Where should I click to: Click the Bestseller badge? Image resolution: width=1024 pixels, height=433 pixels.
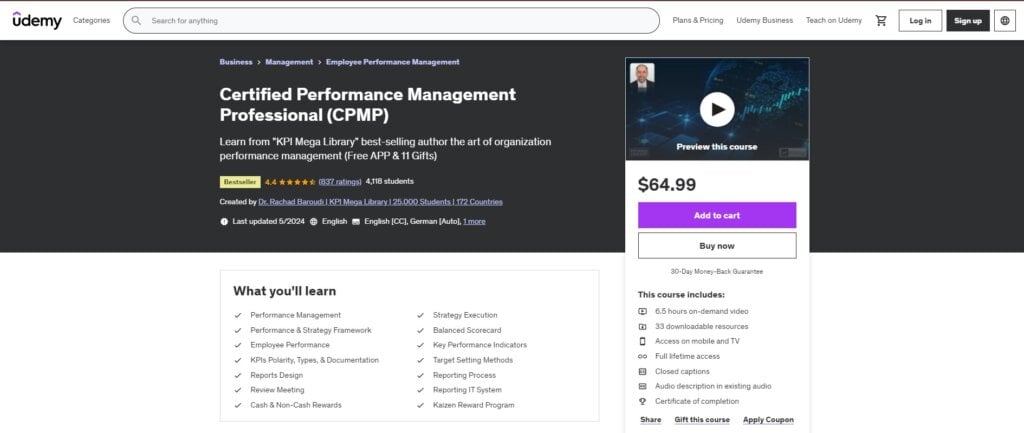pyautogui.click(x=240, y=182)
